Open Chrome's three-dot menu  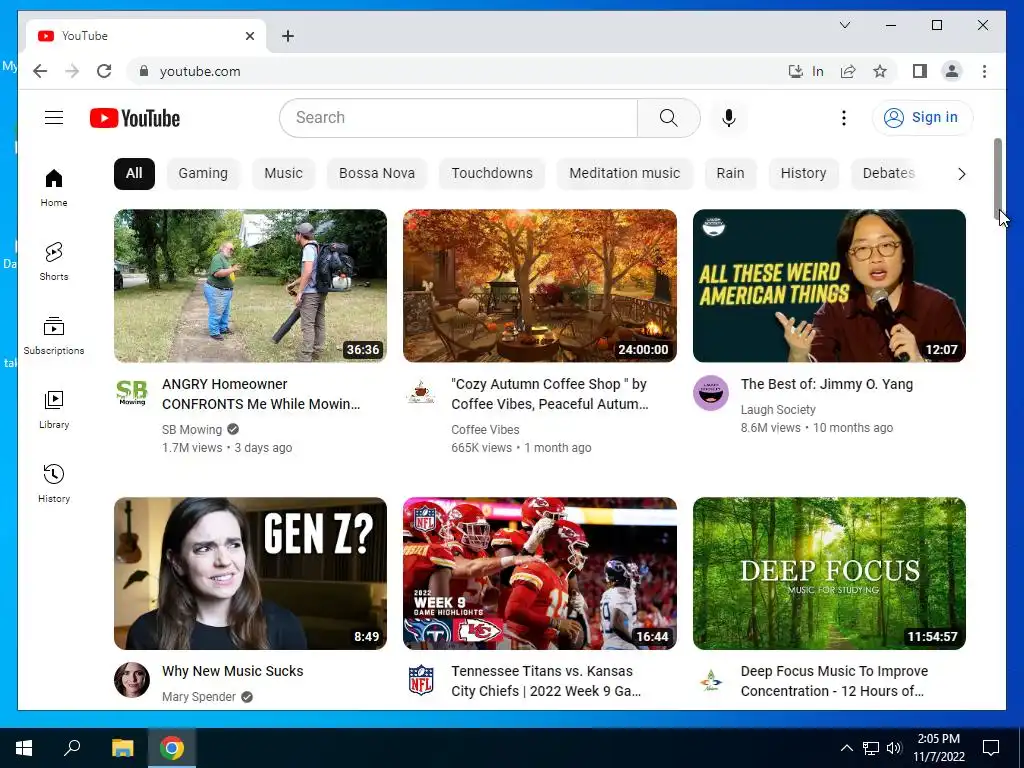pyautogui.click(x=984, y=71)
